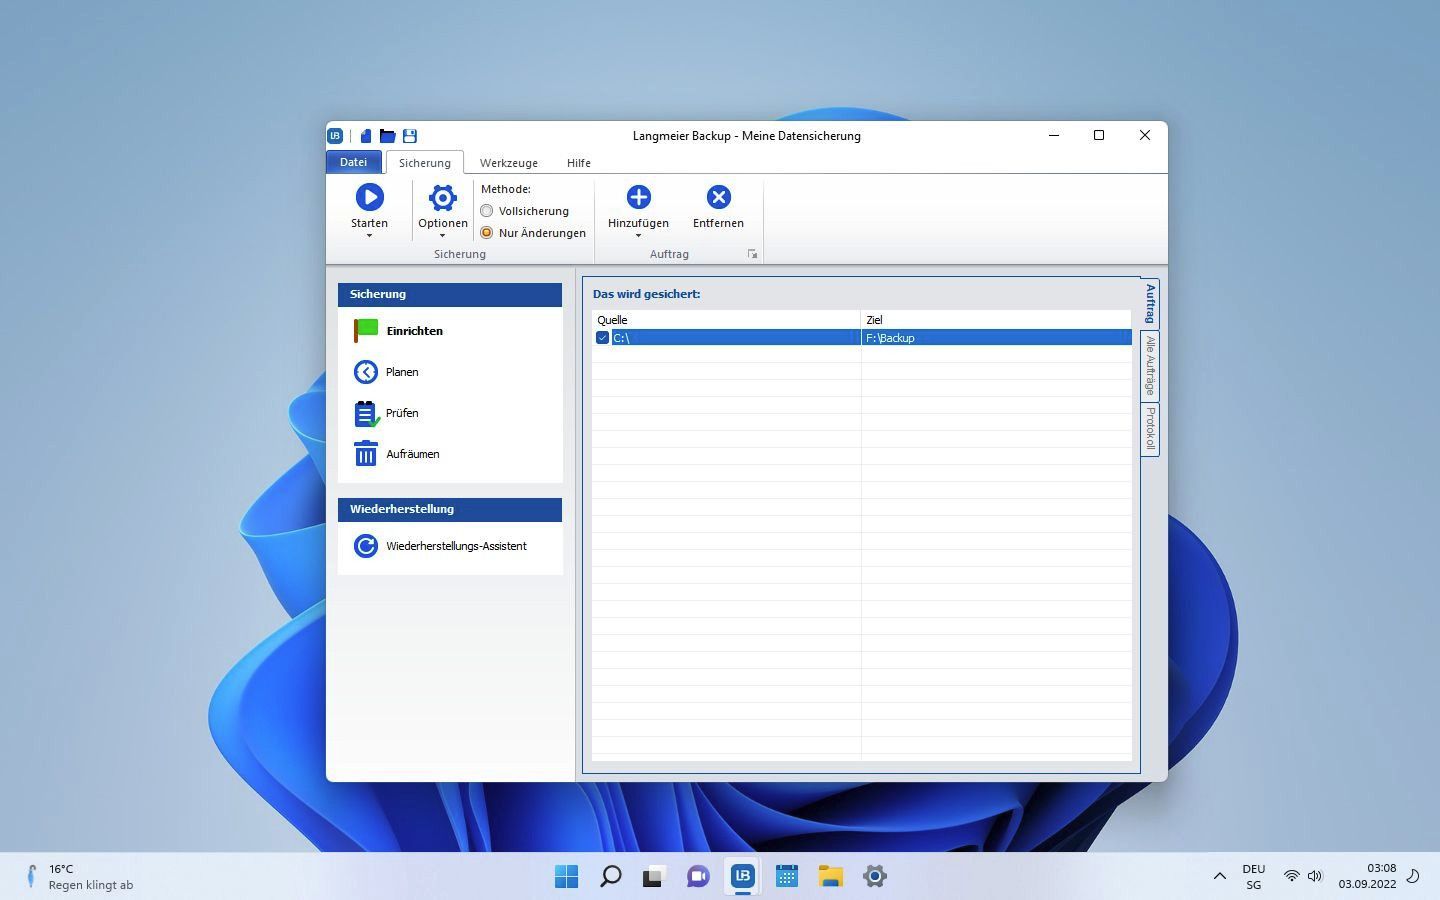This screenshot has width=1440, height=900.
Task: Select the Vollsicherung radio button
Action: tap(487, 211)
